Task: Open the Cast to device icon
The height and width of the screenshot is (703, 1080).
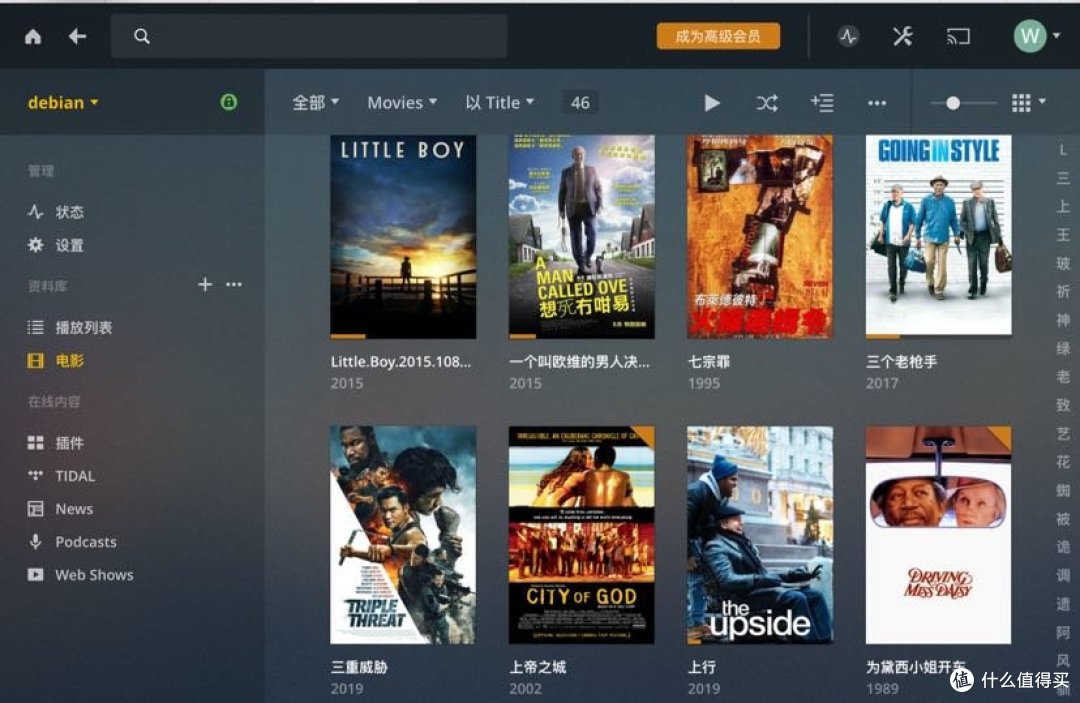Action: click(x=958, y=35)
